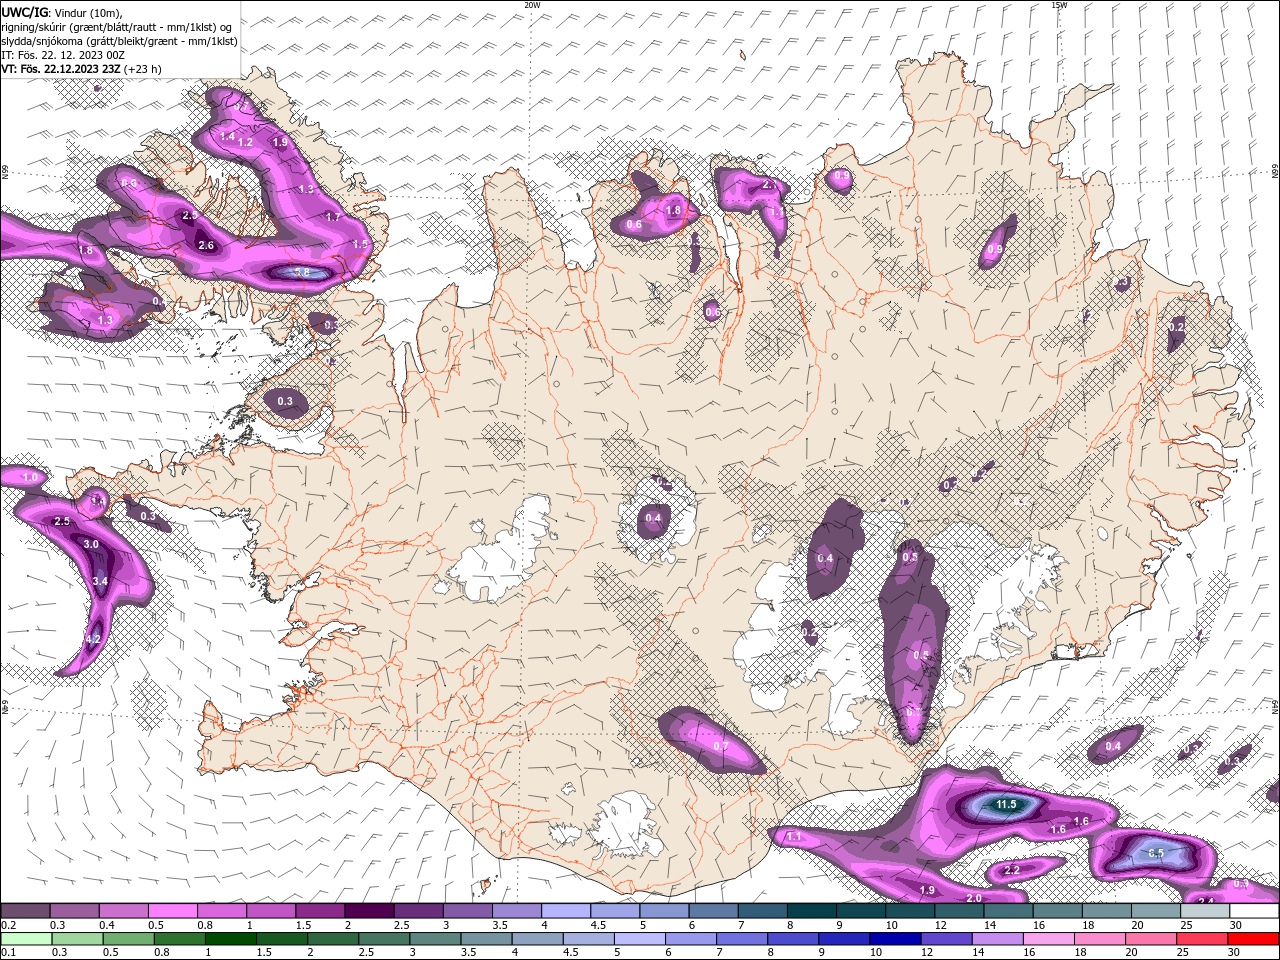The width and height of the screenshot is (1280, 960).
Task: Click the 6.5 precipitation value near the southeast
Action: point(1156,853)
